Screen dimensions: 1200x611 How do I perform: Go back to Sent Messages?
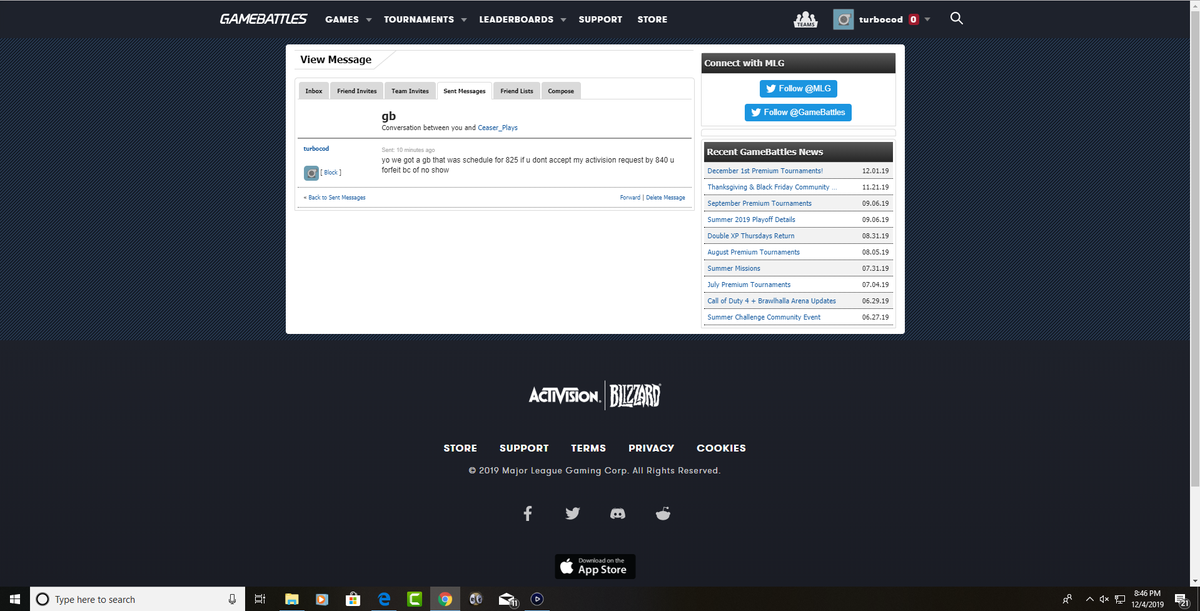[335, 198]
